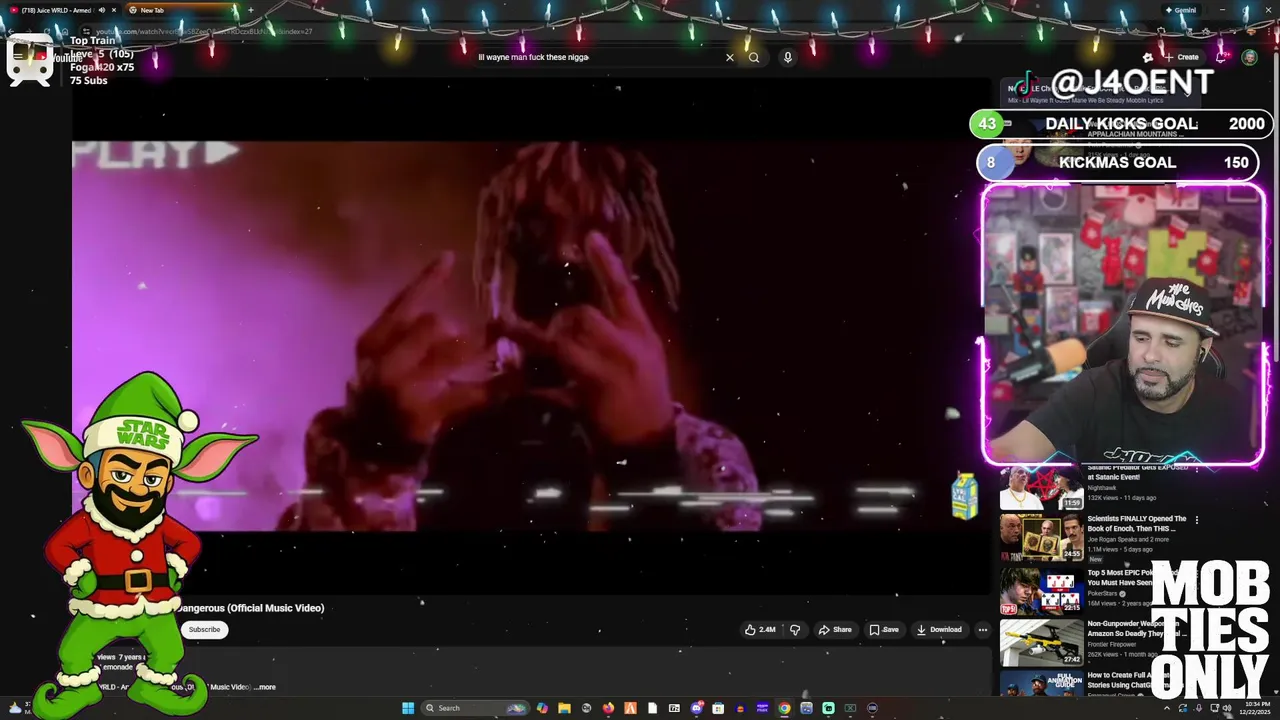Viewport: 1280px width, 720px height.
Task: Click the Share button
Action: (x=835, y=630)
